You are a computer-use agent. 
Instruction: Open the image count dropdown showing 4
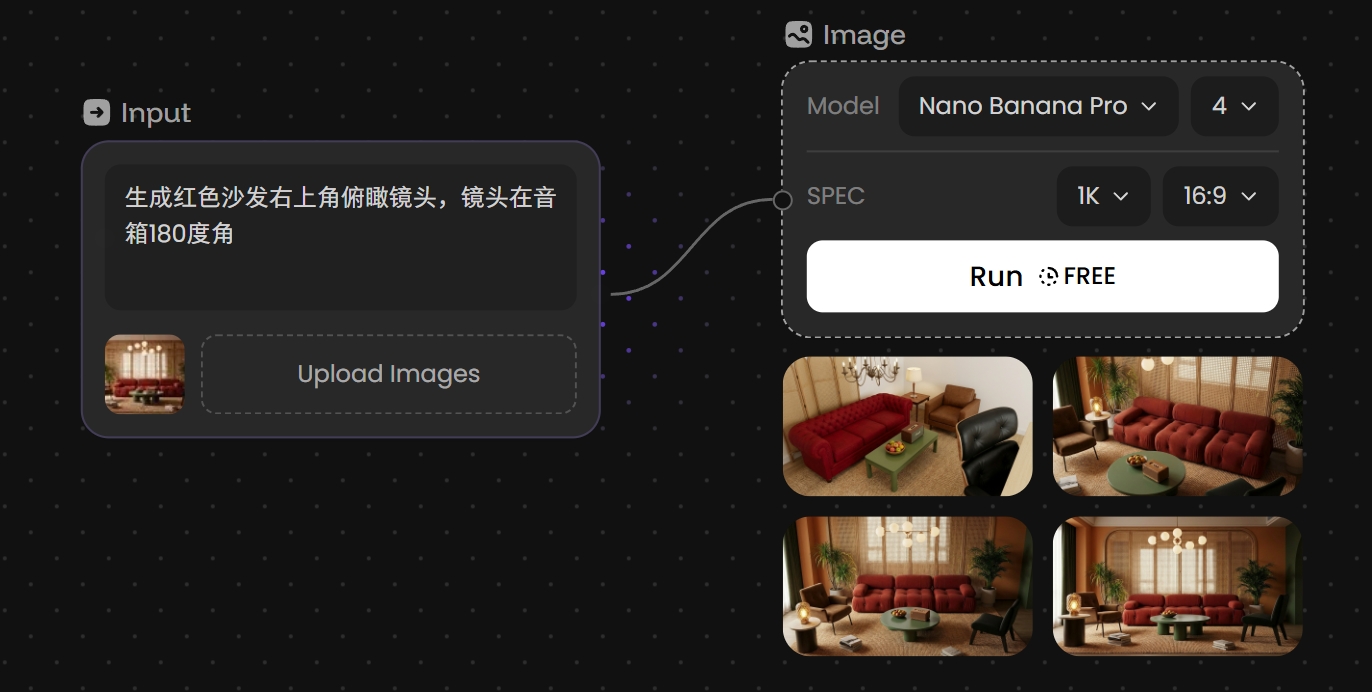point(1234,106)
